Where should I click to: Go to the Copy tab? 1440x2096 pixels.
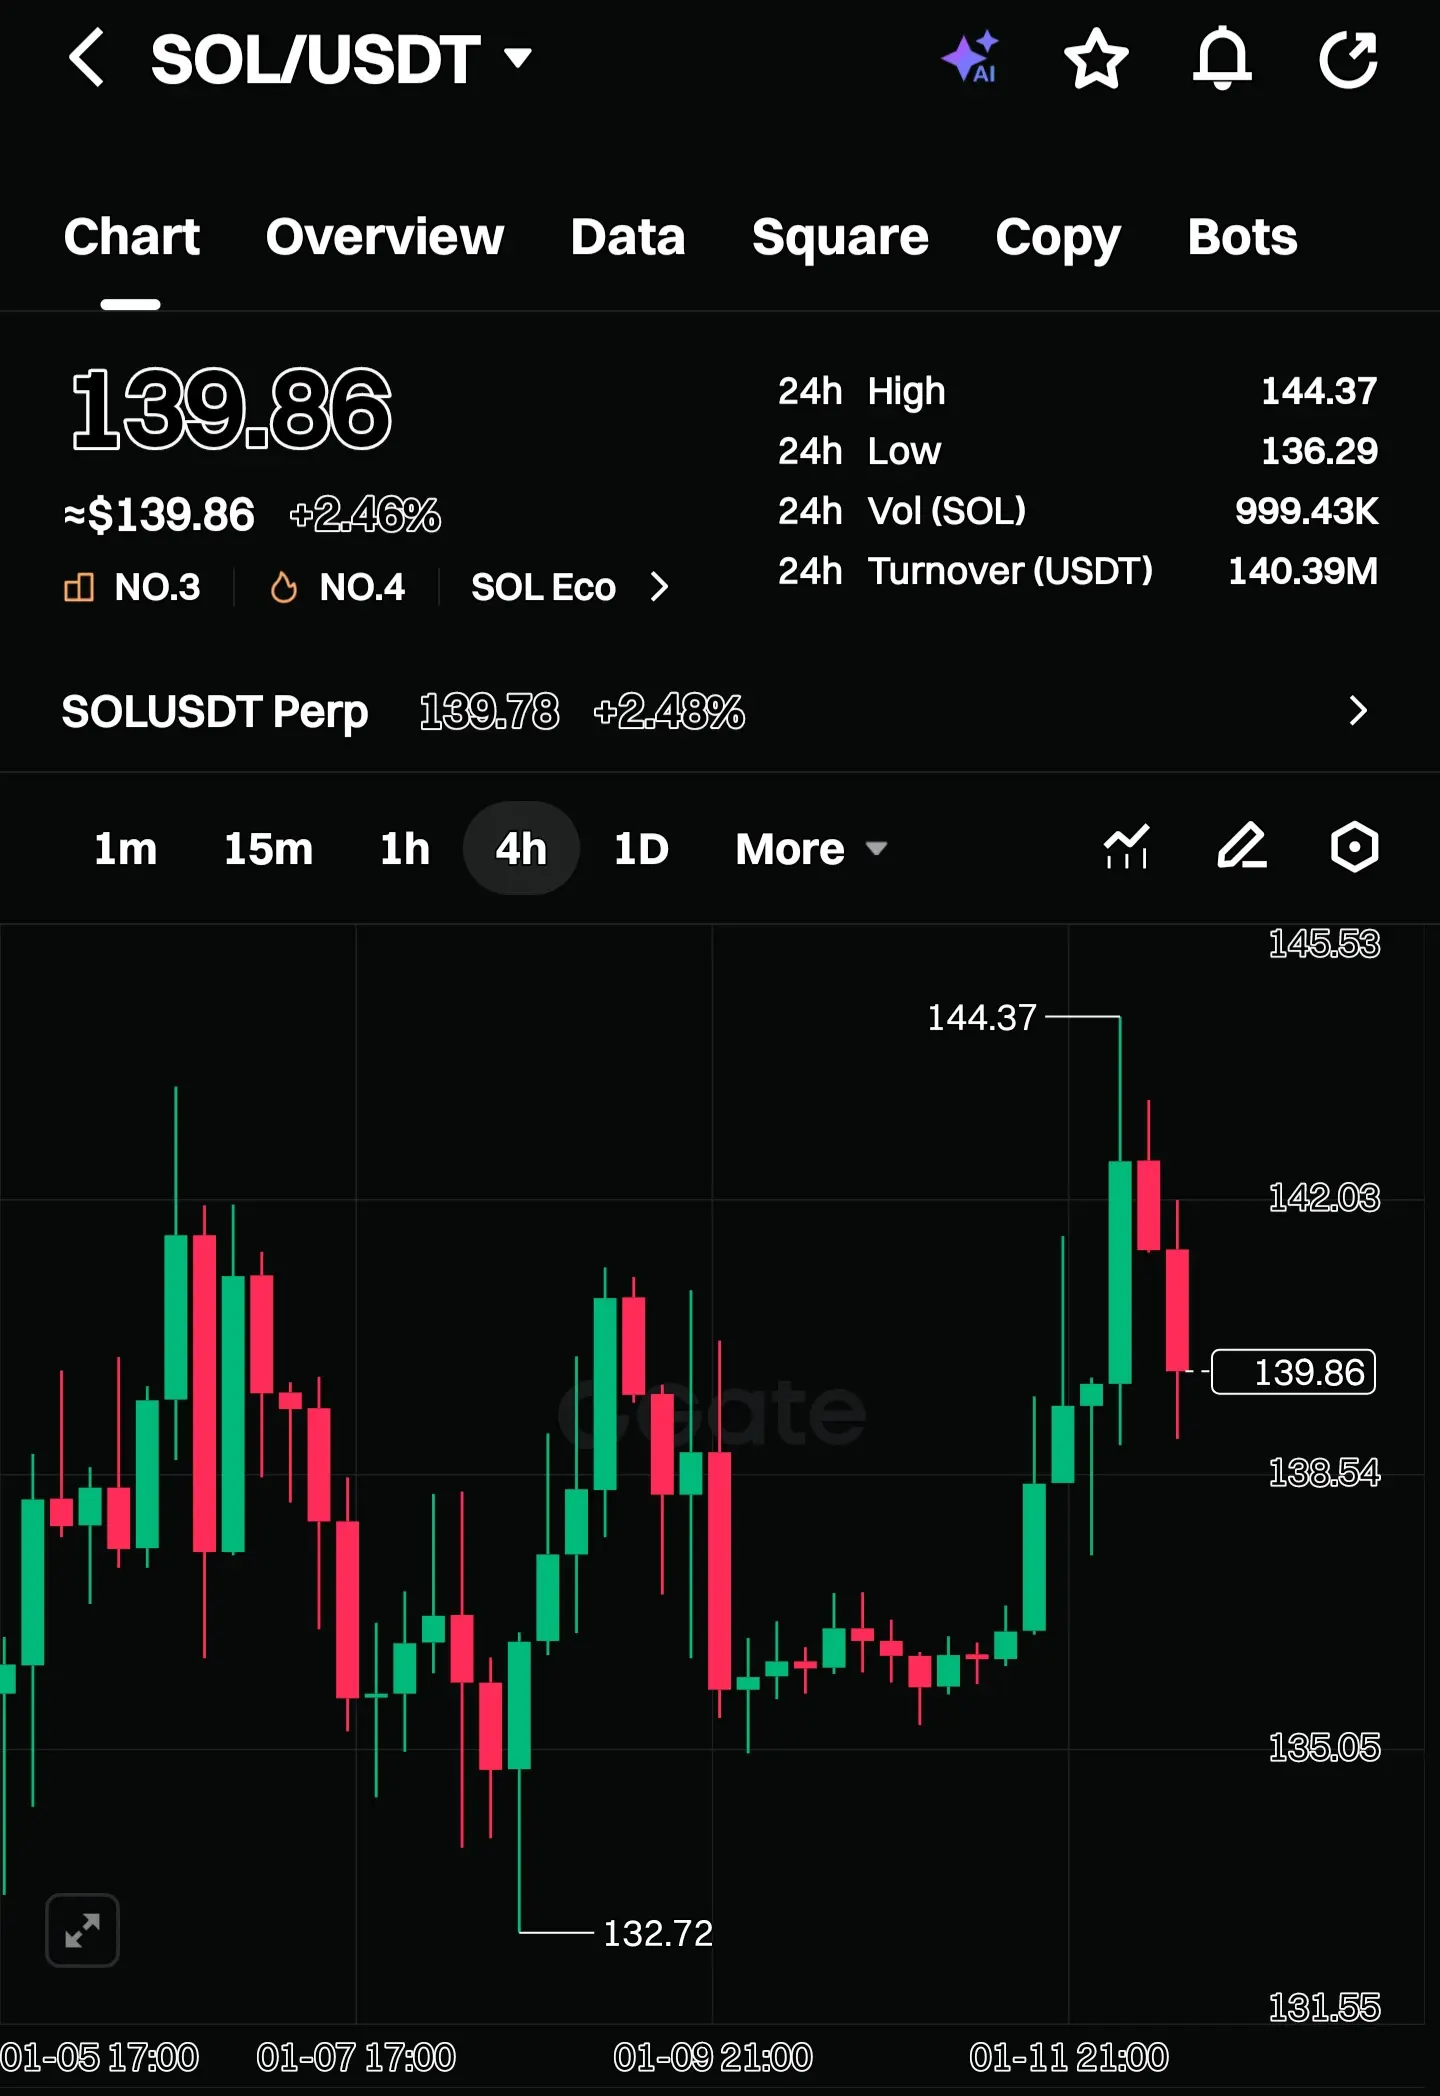1058,239
